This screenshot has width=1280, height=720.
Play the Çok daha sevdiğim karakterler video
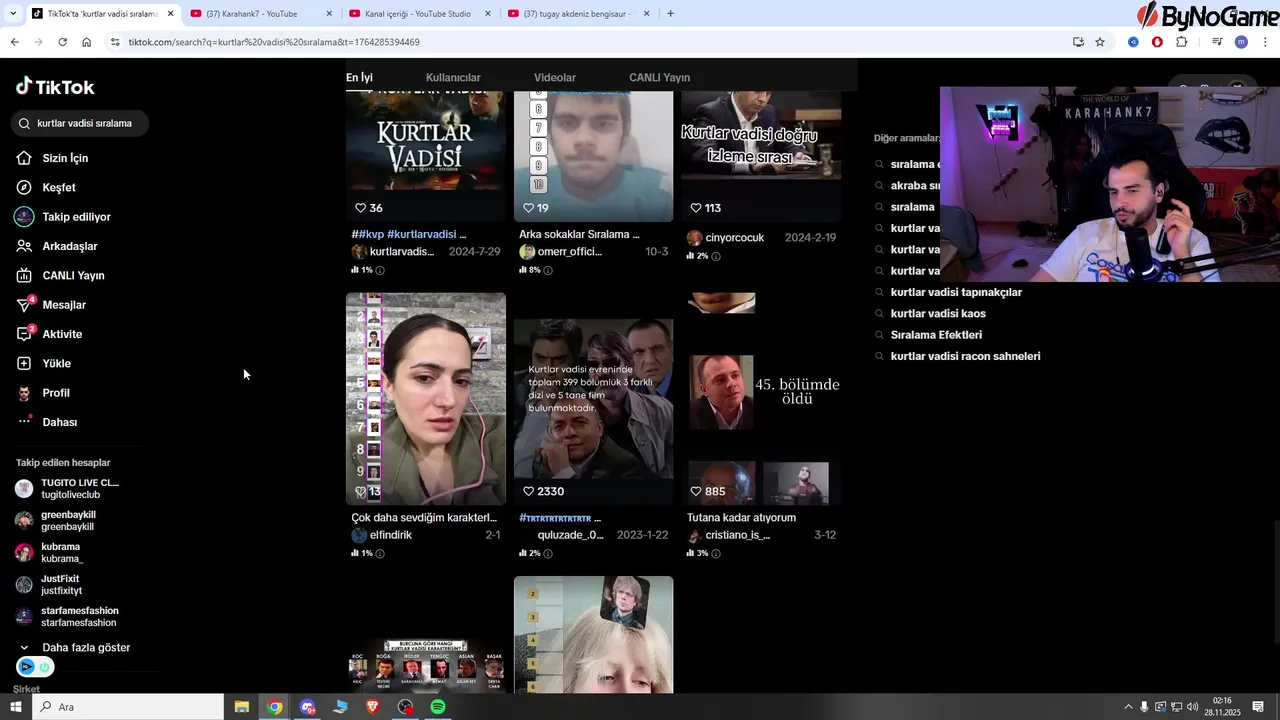[426, 399]
